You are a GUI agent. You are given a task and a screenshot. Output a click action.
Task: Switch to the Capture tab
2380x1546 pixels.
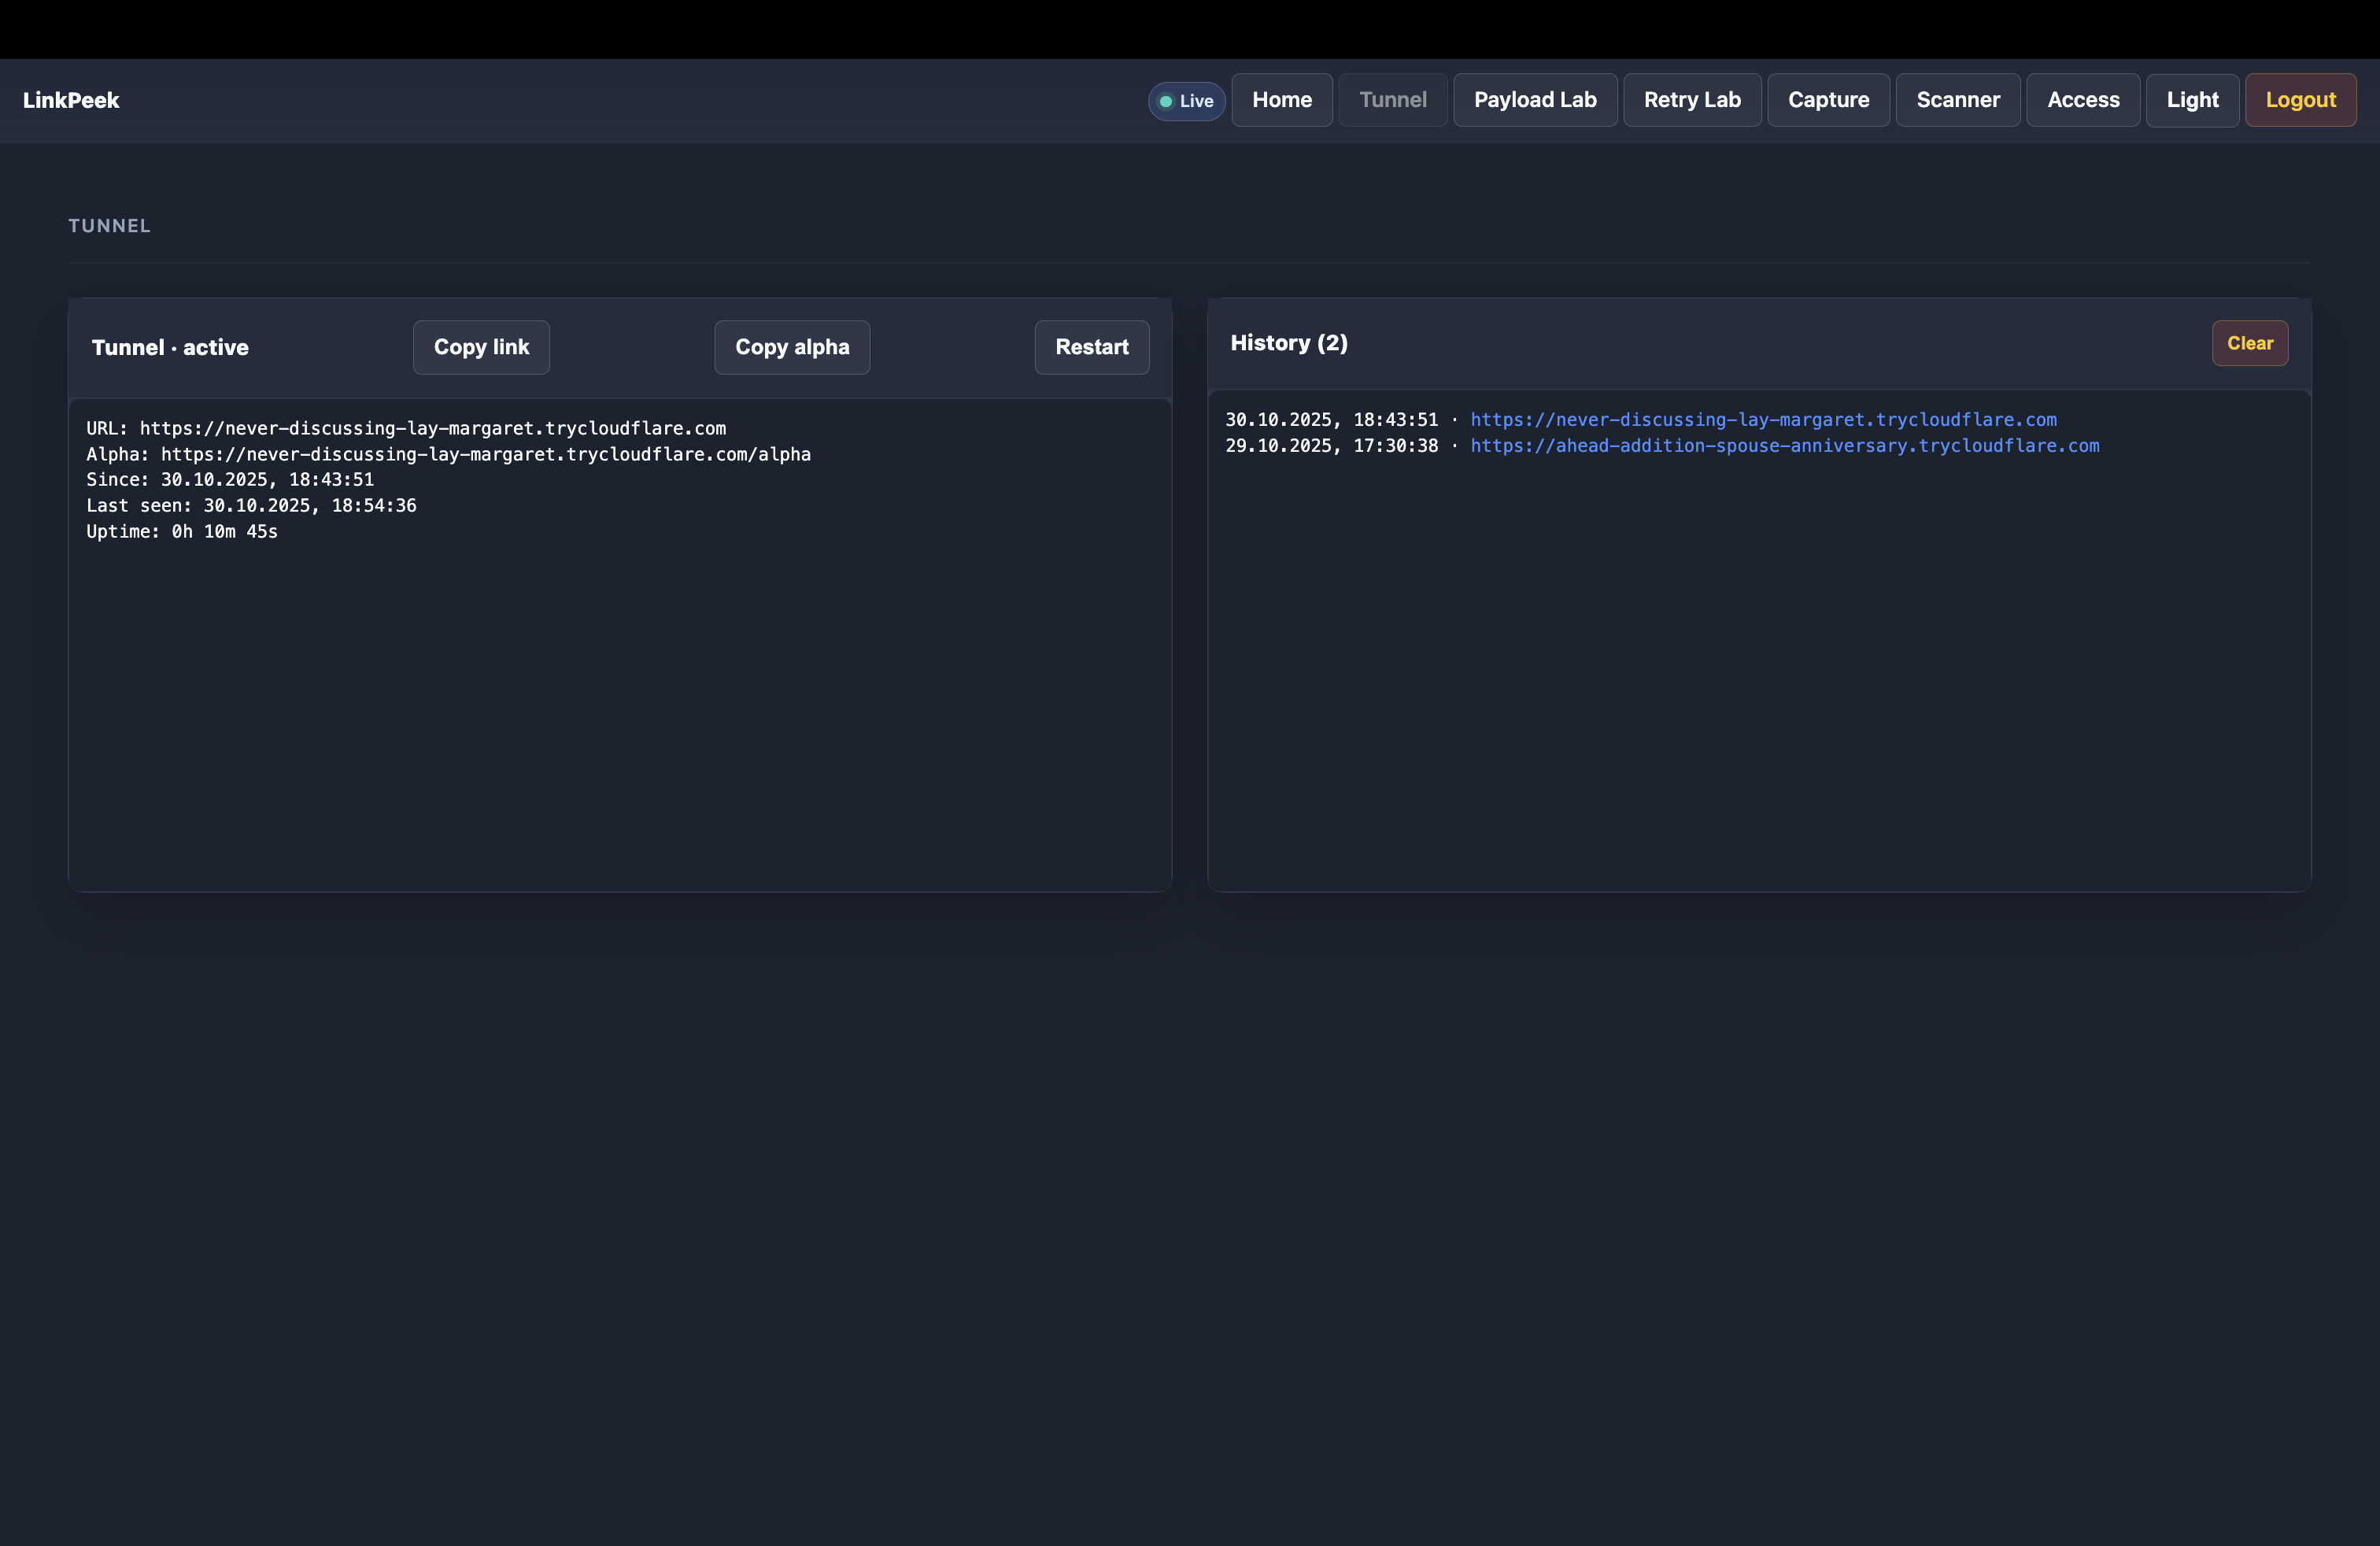(1828, 100)
